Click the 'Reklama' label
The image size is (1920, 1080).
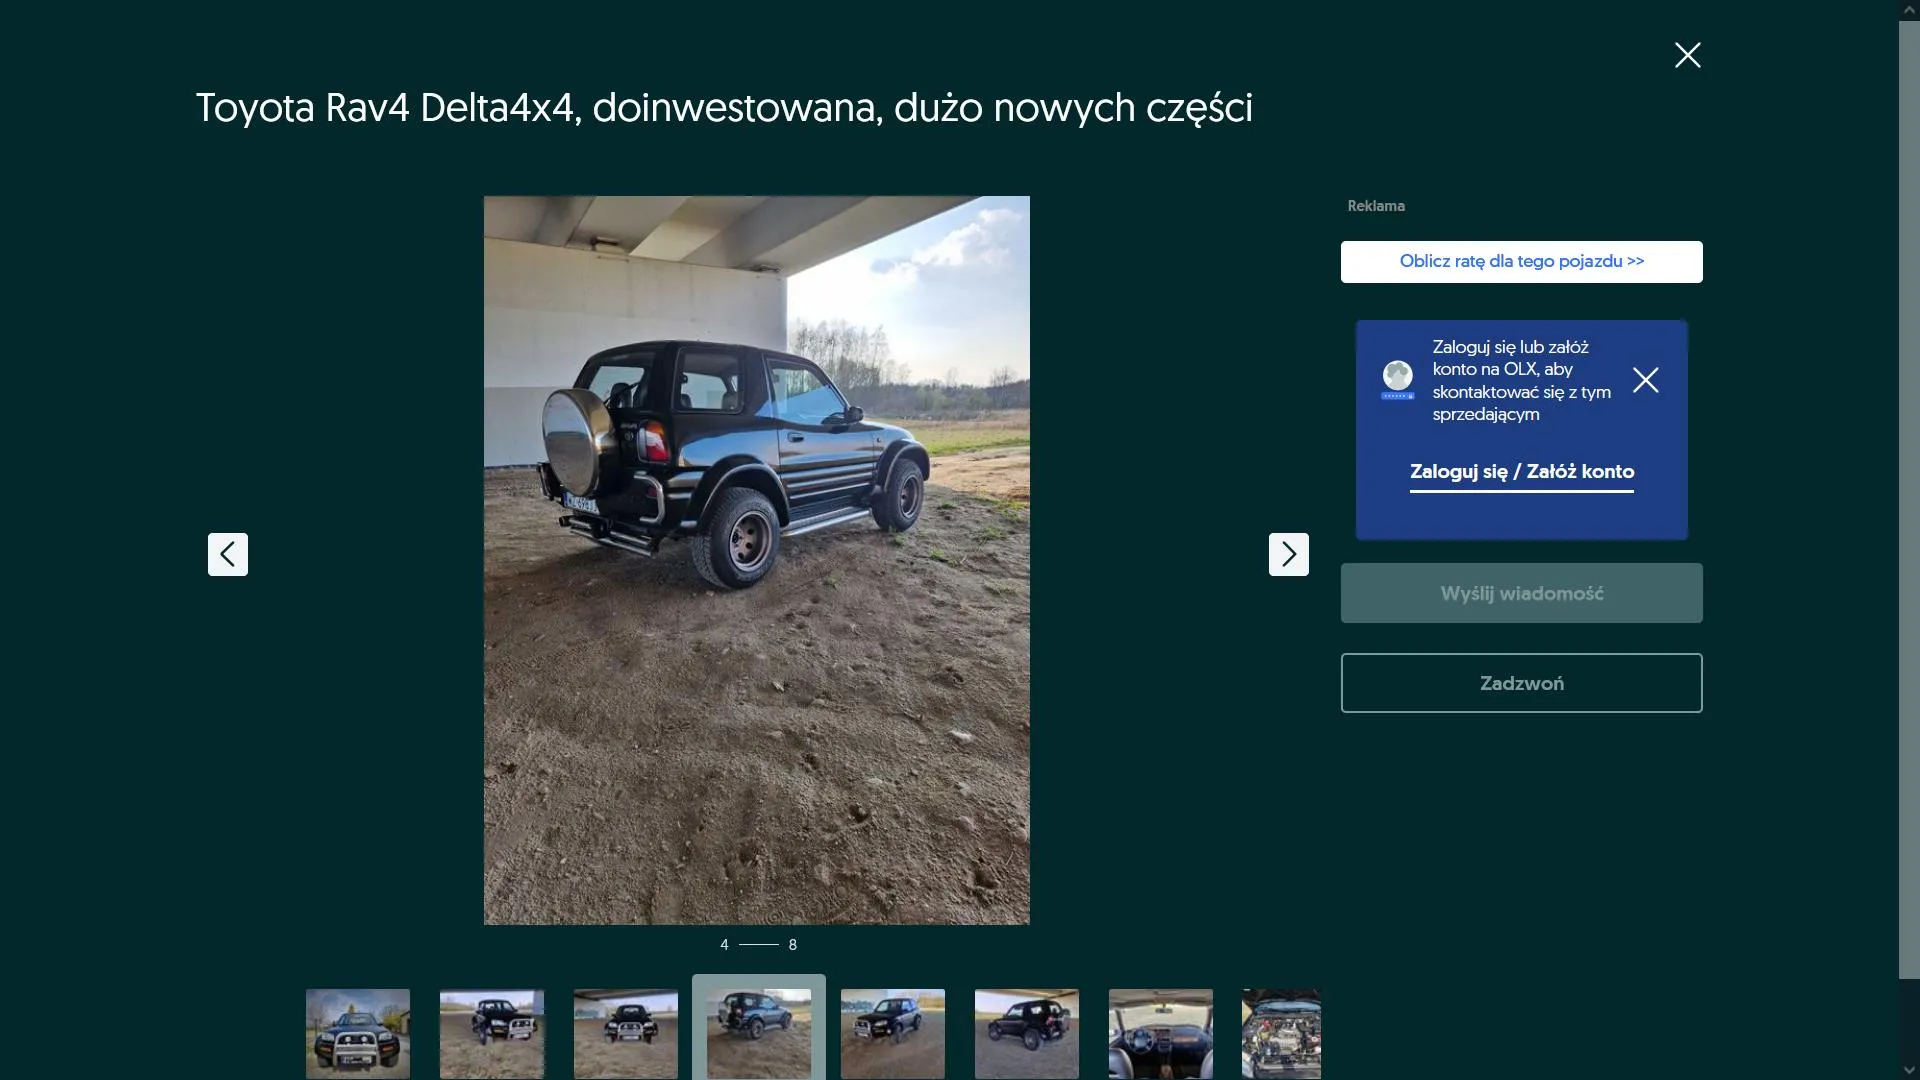point(1376,206)
